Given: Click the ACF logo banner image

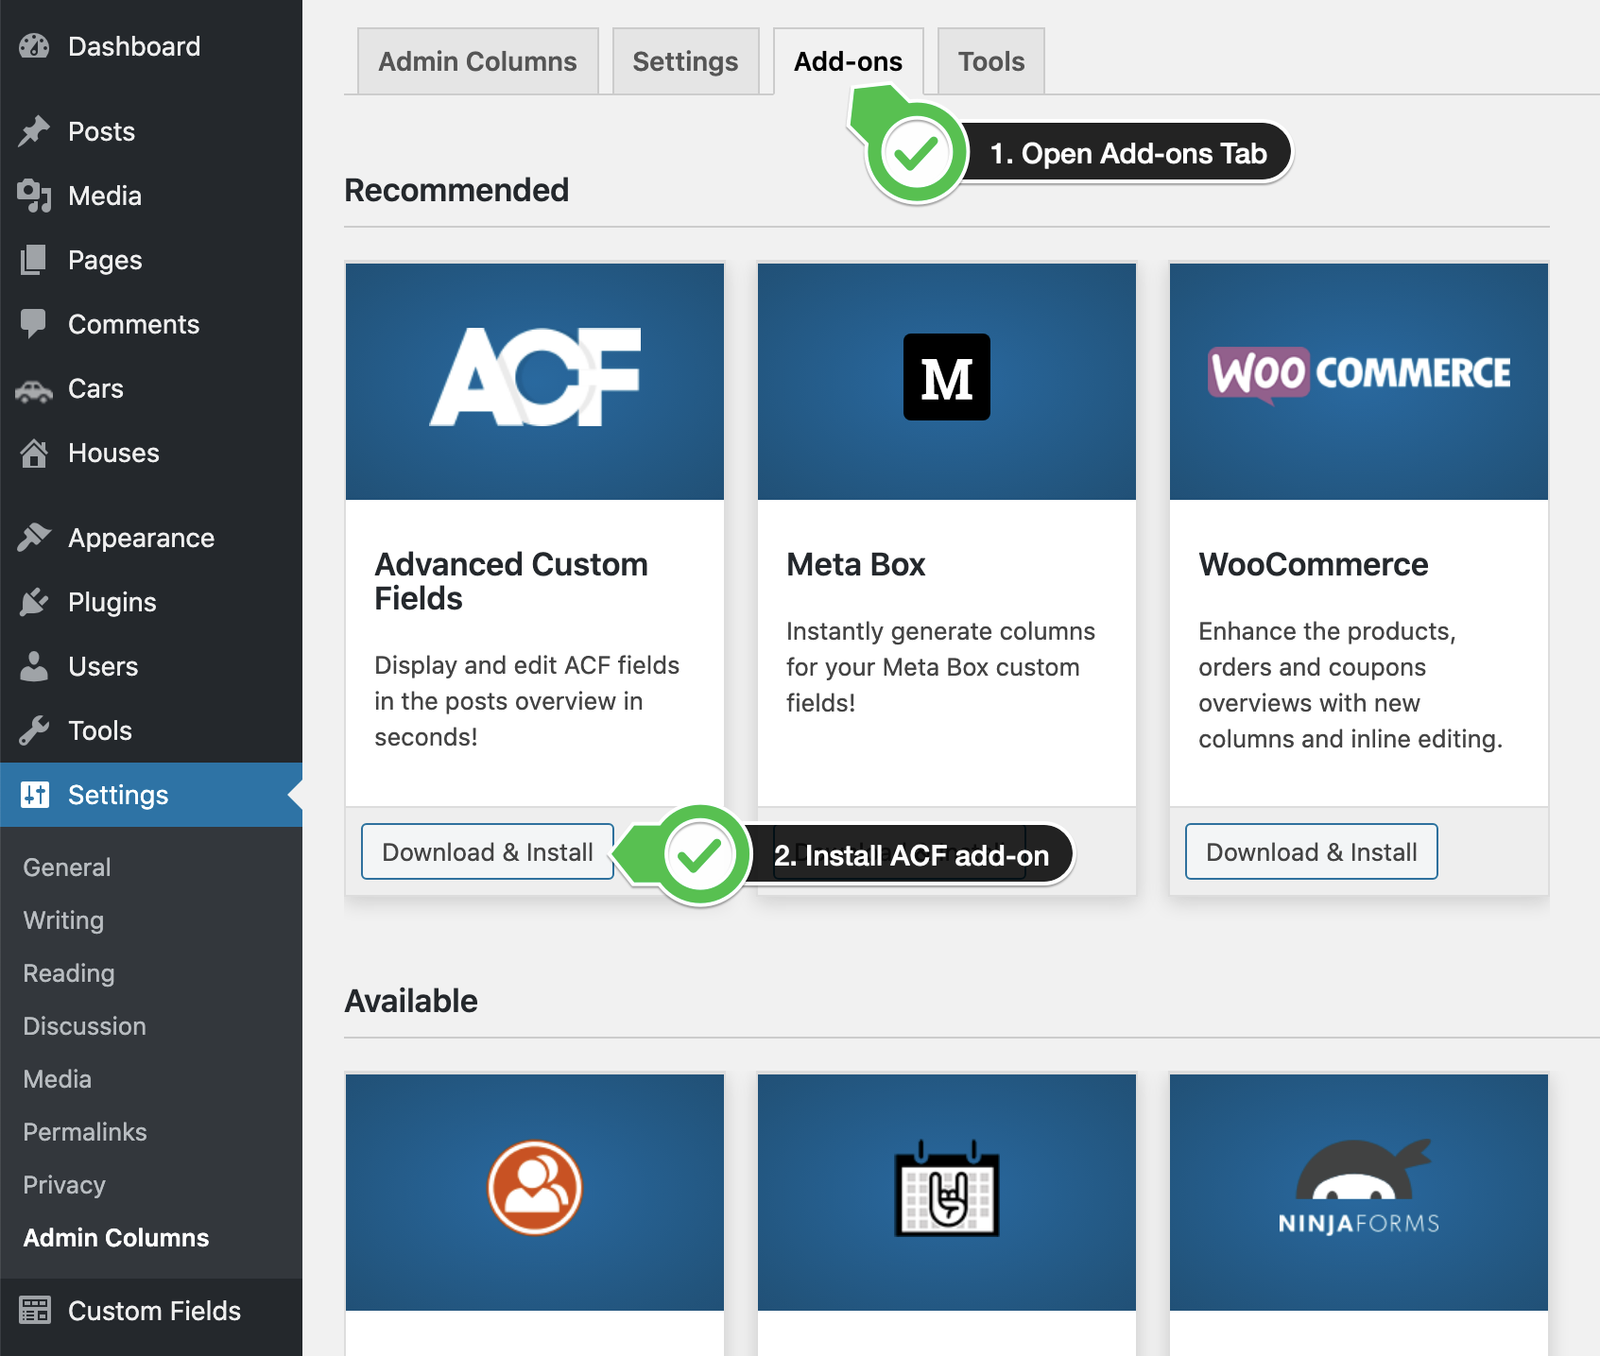Looking at the screenshot, I should 534,380.
